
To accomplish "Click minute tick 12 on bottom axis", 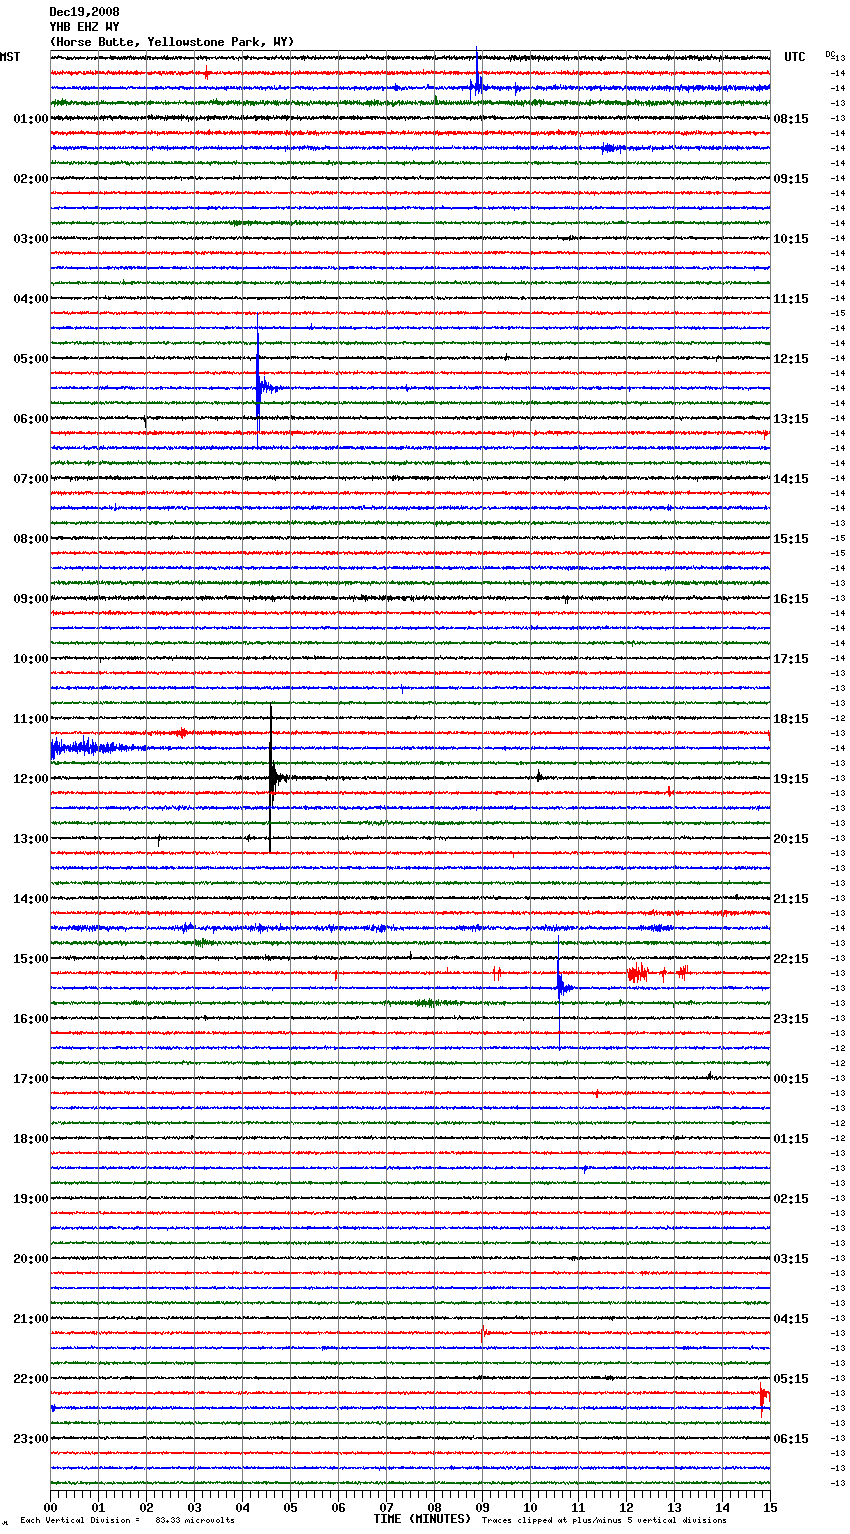I will (x=626, y=1507).
